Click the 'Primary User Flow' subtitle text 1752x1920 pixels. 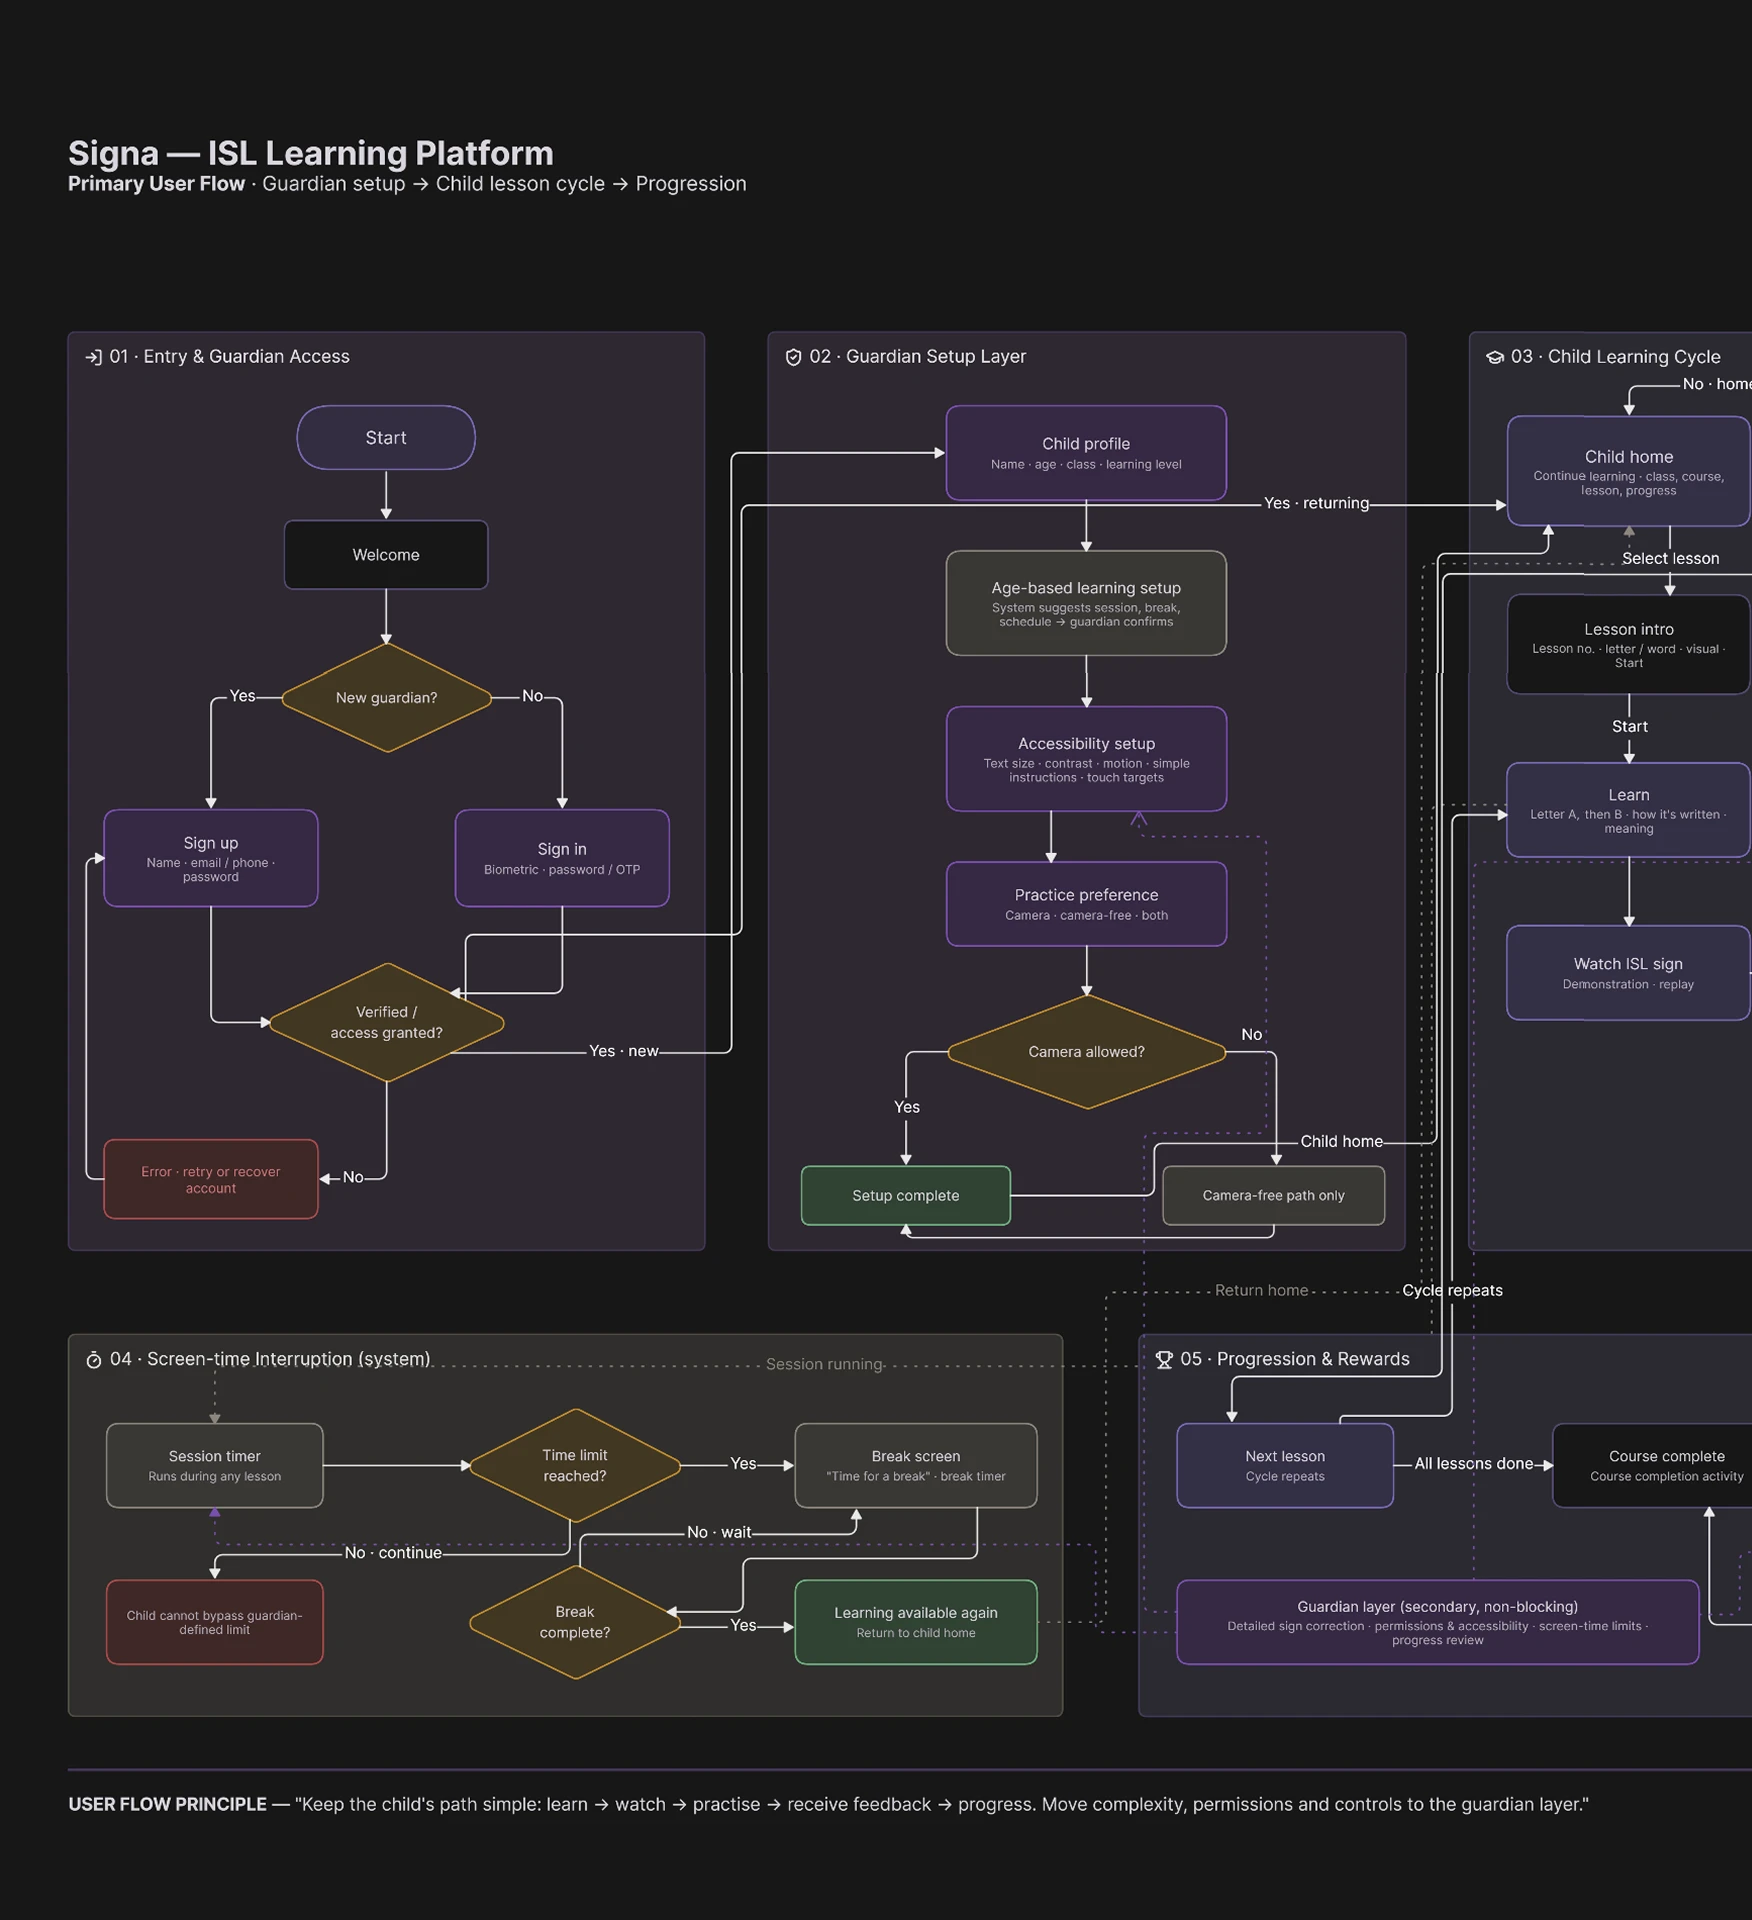click(157, 184)
